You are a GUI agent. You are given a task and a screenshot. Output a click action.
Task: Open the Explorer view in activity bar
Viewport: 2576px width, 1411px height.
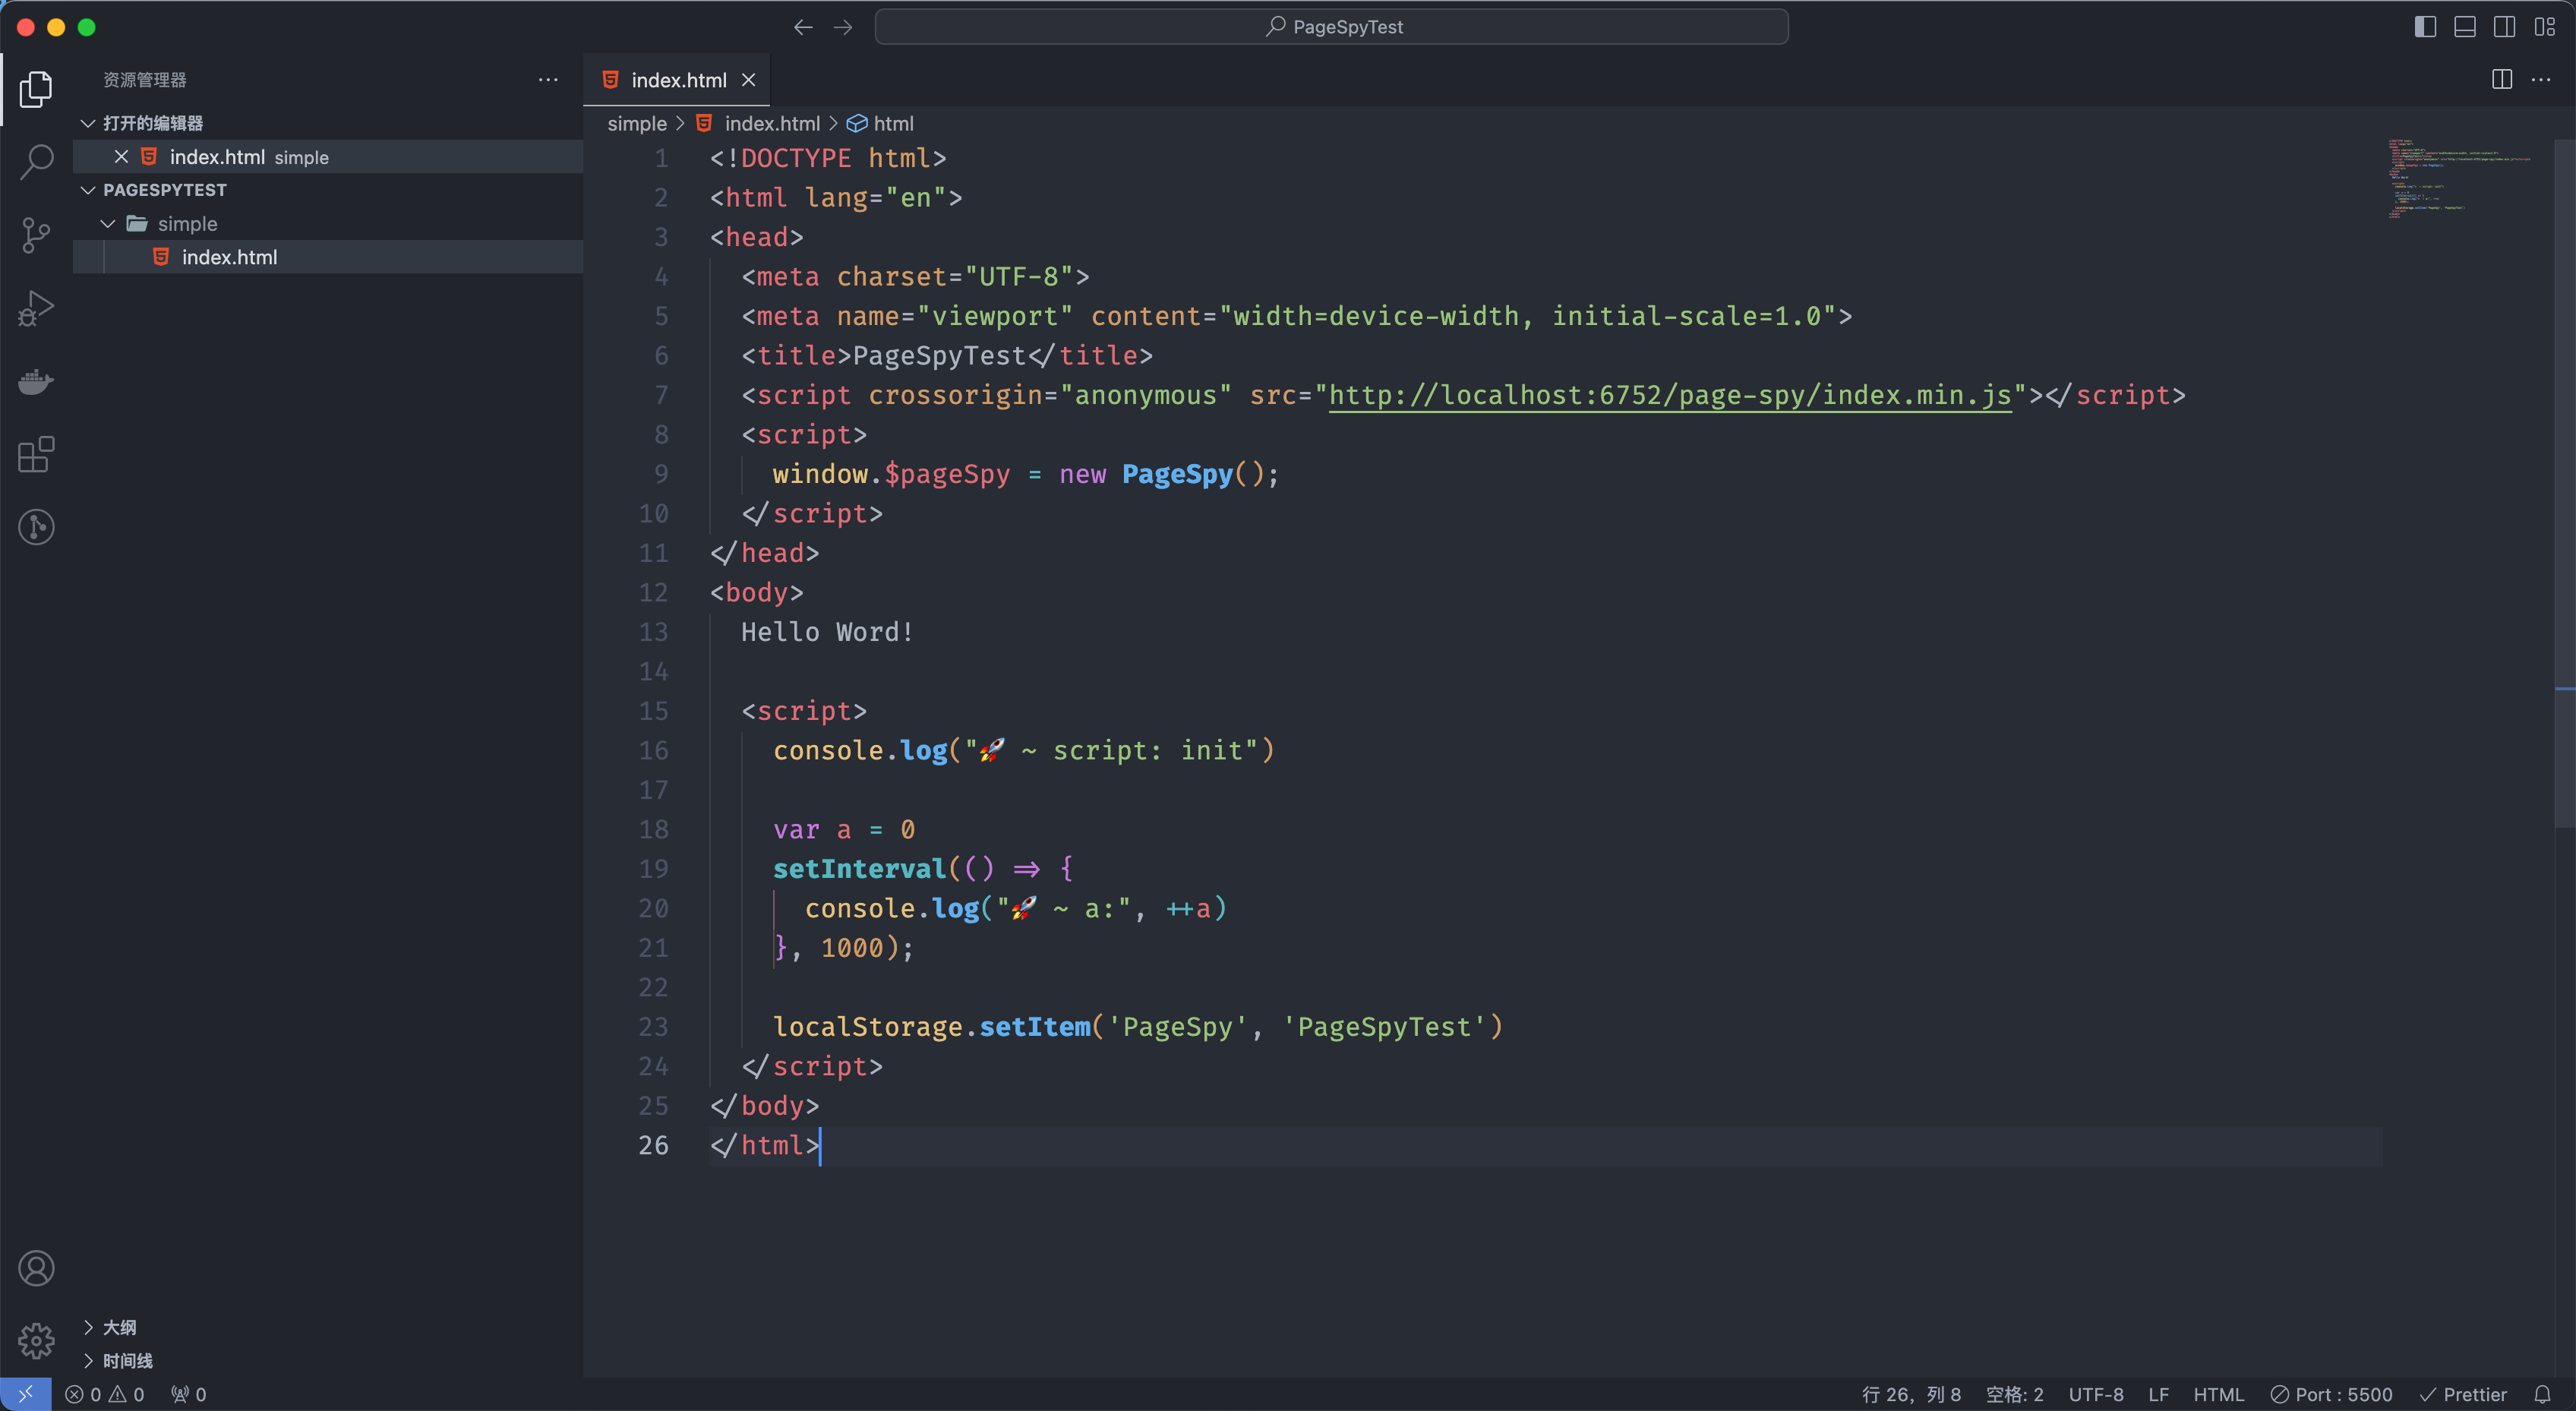click(36, 89)
